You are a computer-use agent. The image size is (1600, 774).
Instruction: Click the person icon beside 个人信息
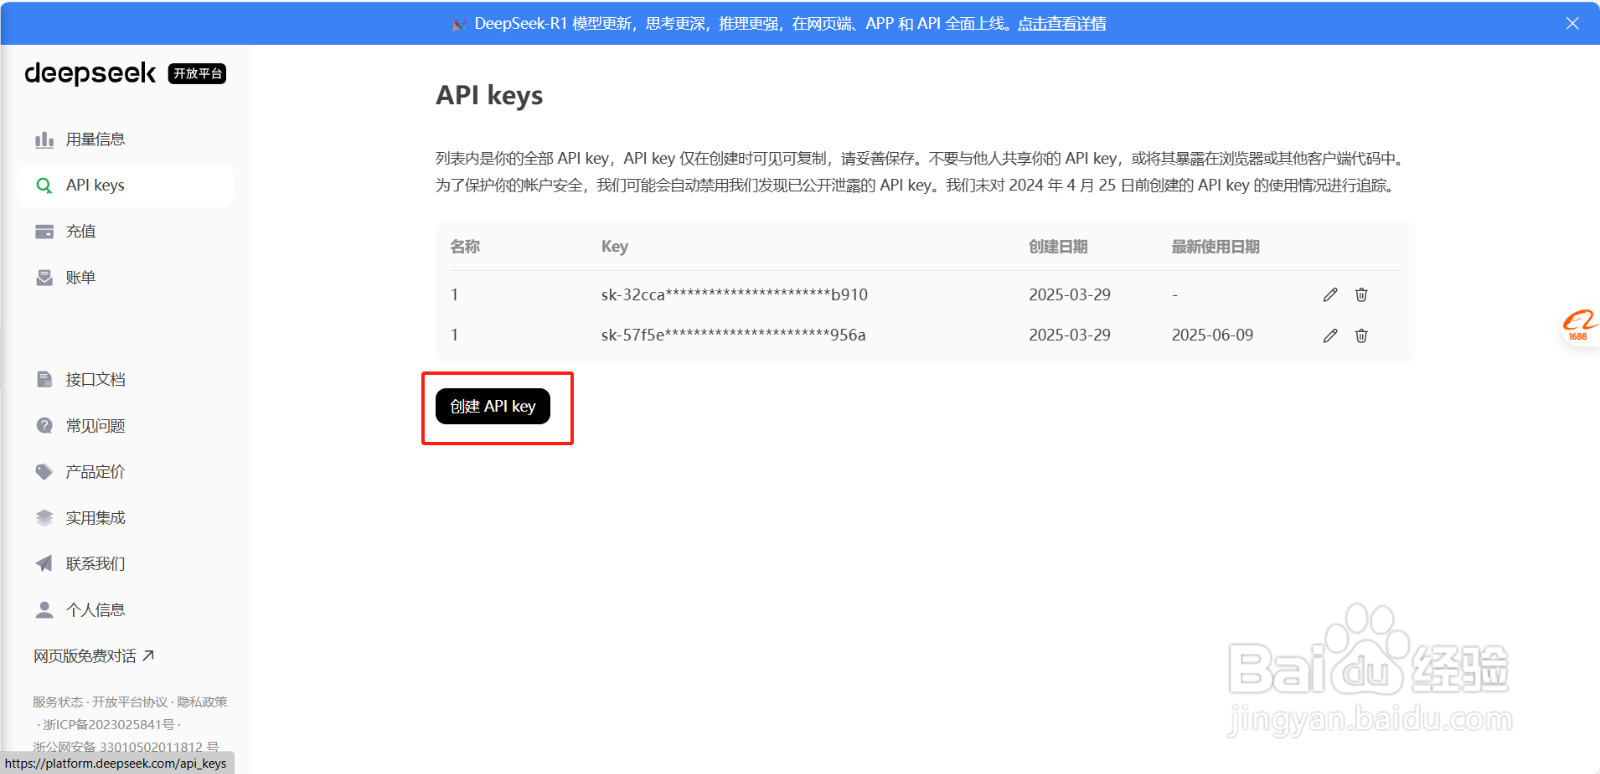point(44,610)
